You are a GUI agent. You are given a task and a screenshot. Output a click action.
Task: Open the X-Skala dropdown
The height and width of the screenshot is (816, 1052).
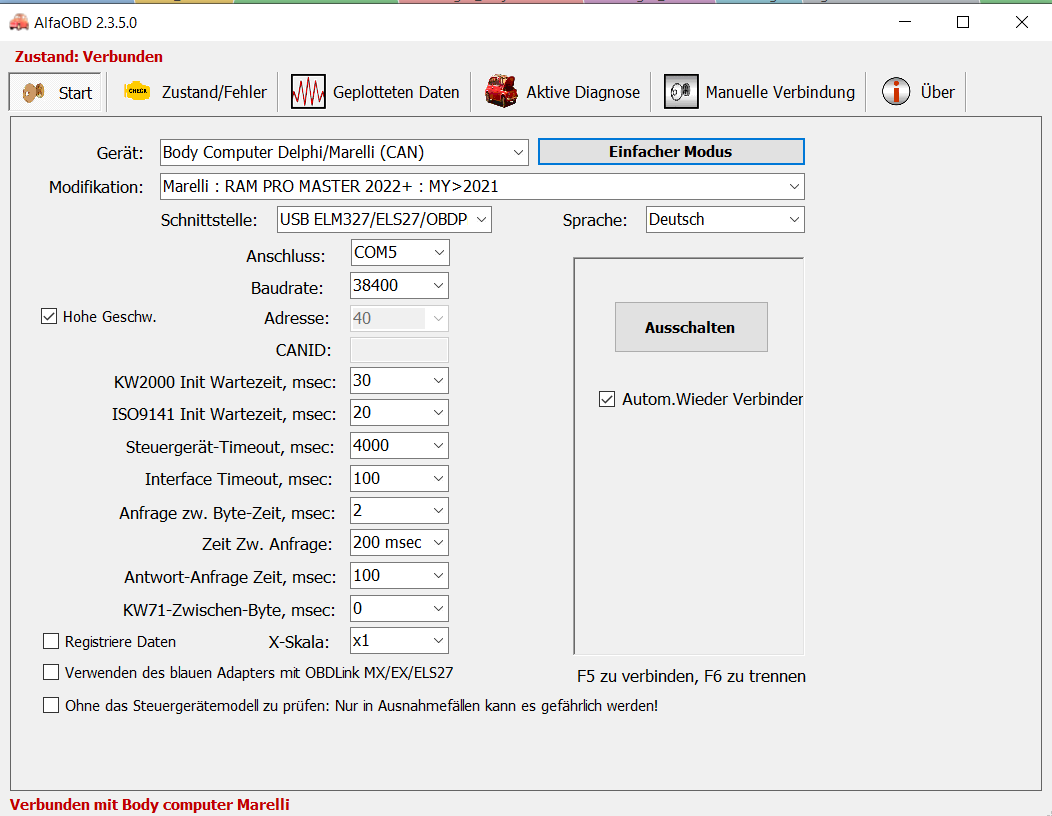click(400, 641)
